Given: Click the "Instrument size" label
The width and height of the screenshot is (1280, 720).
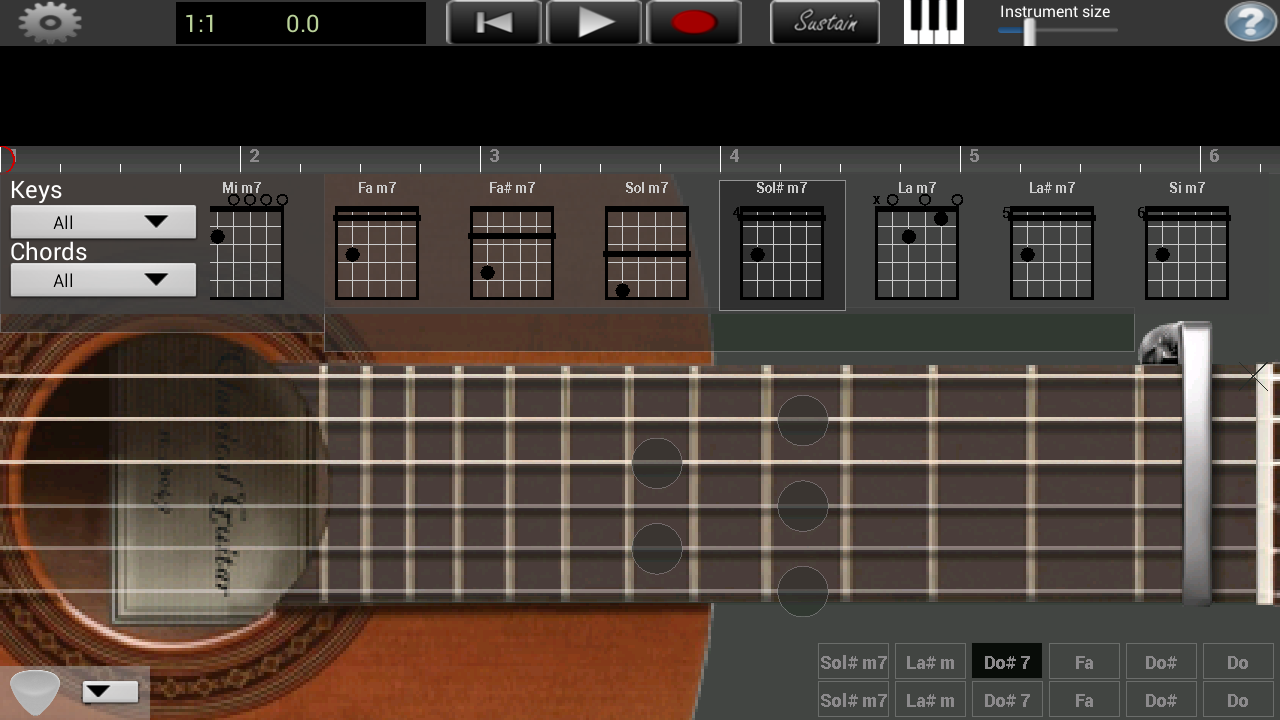Looking at the screenshot, I should 1055,12.
